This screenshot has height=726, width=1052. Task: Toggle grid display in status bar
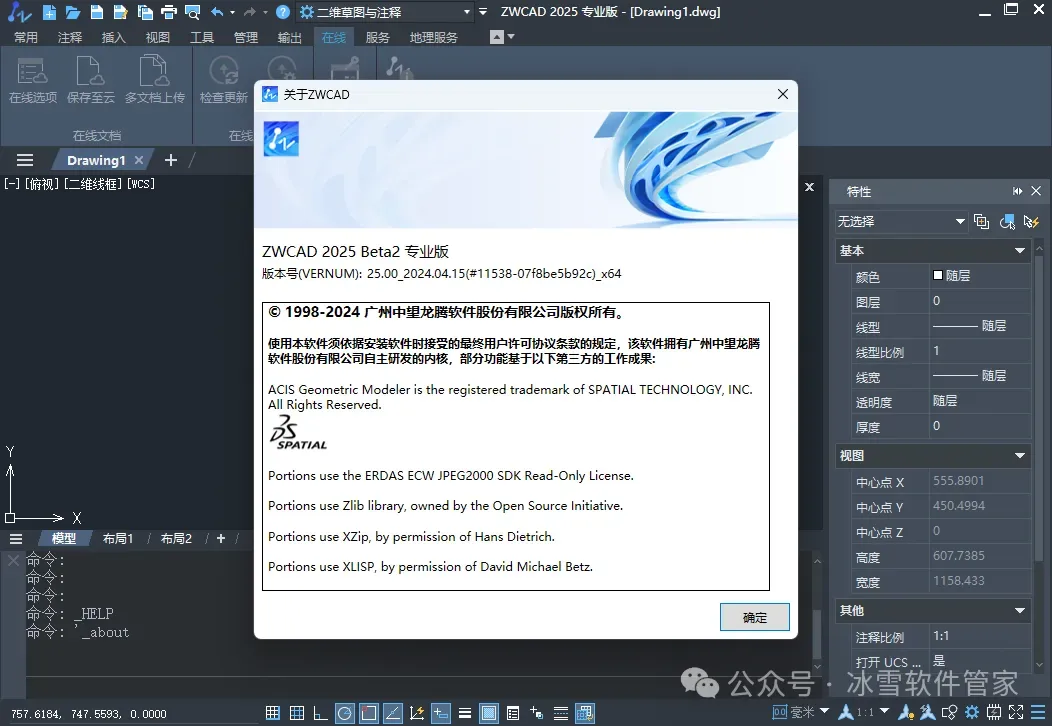pyautogui.click(x=297, y=713)
